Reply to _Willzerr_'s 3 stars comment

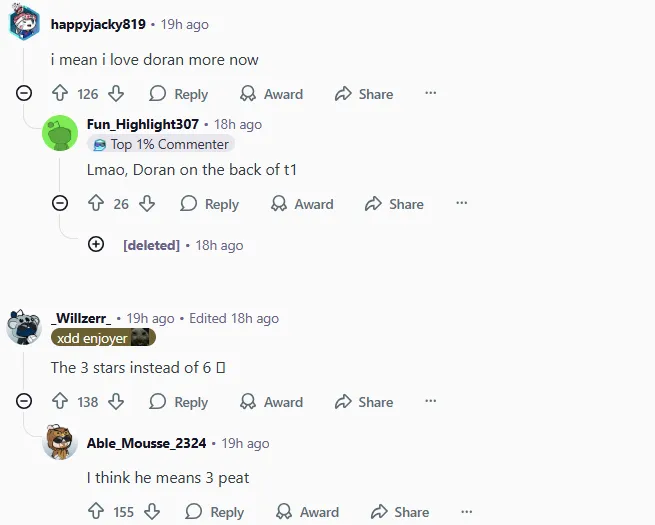[x=179, y=402]
